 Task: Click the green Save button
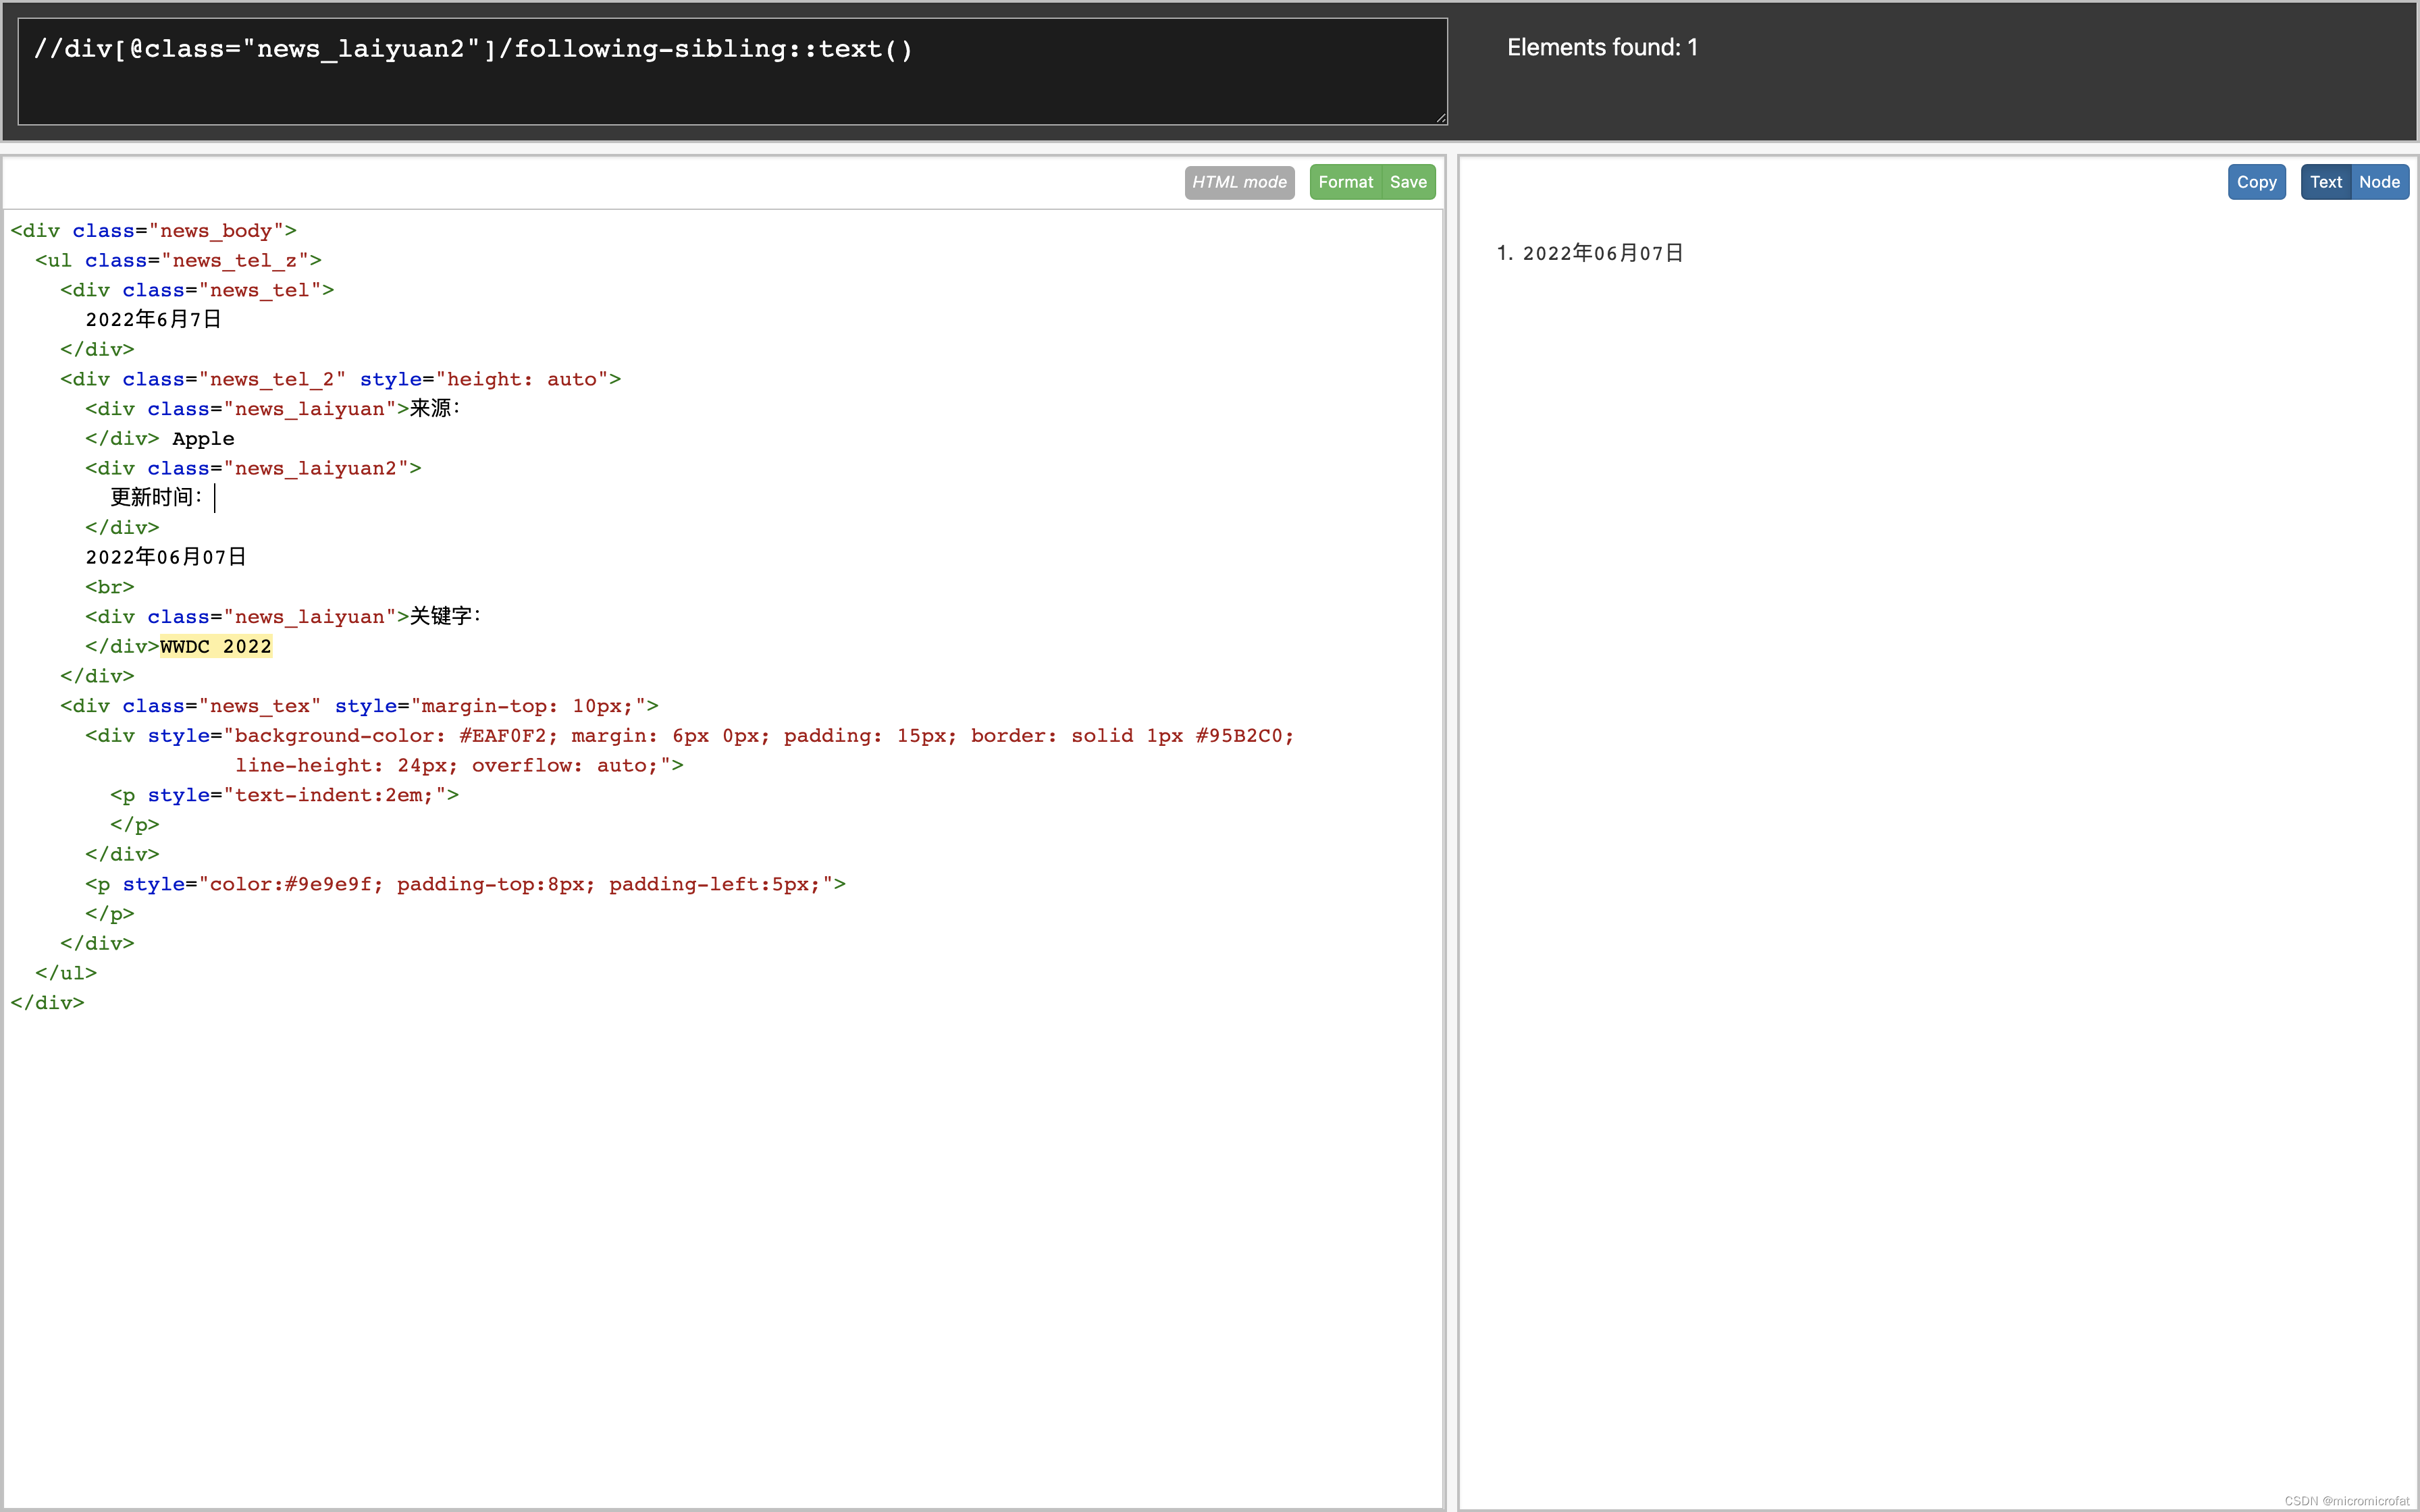pyautogui.click(x=1408, y=182)
